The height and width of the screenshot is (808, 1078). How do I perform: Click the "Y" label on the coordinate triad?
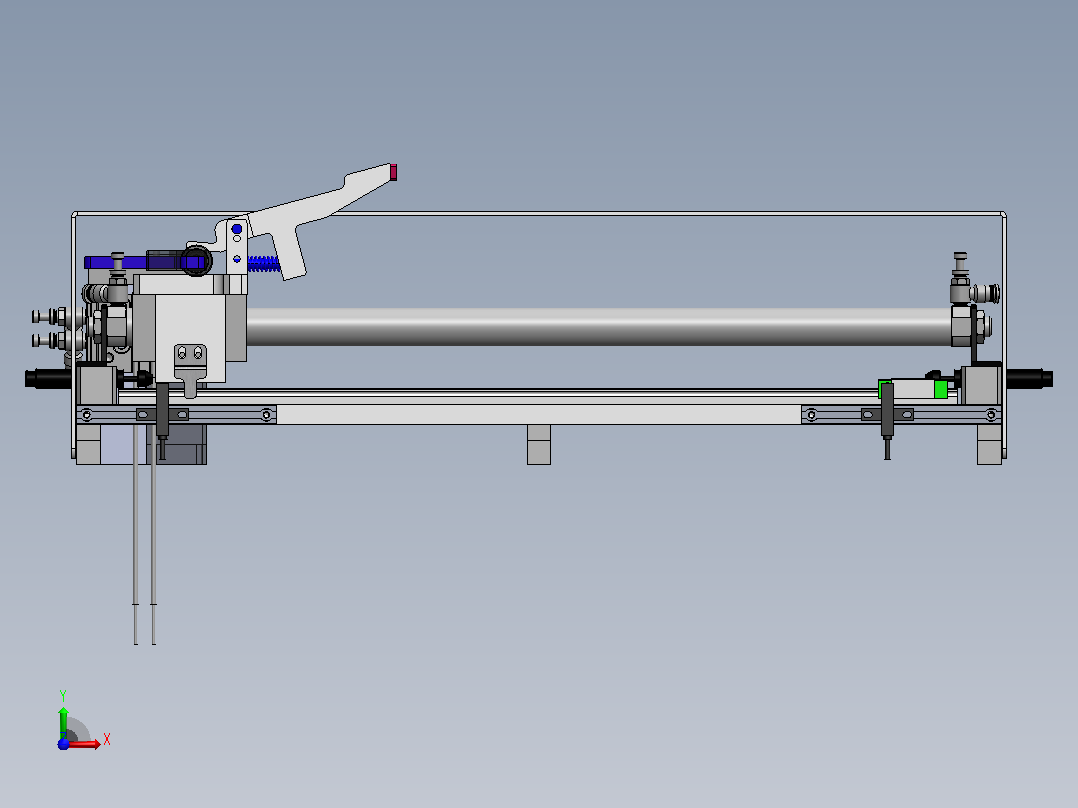[x=63, y=696]
